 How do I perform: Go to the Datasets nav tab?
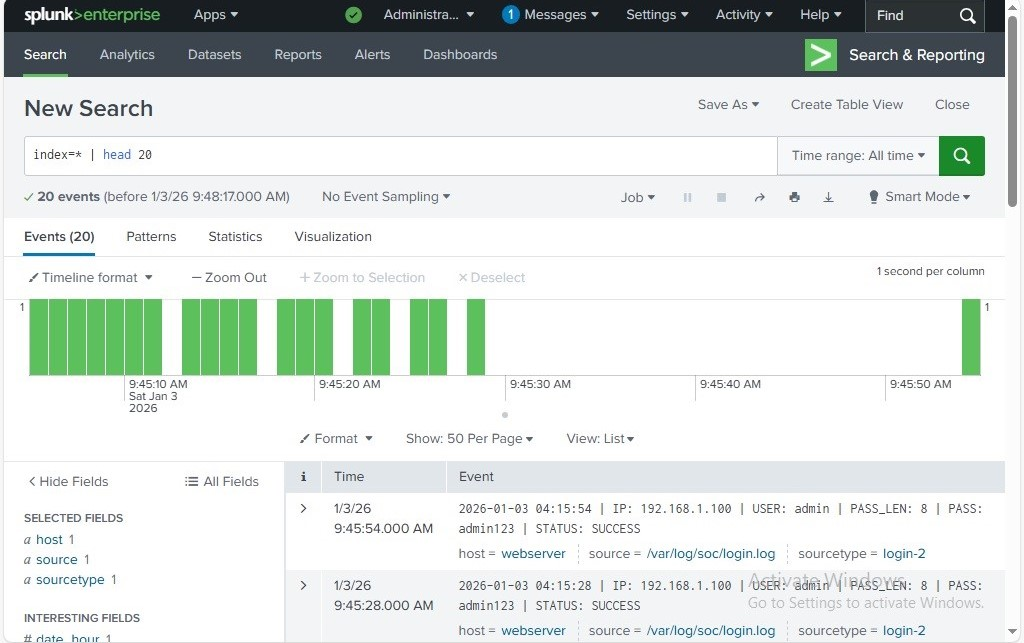point(214,55)
